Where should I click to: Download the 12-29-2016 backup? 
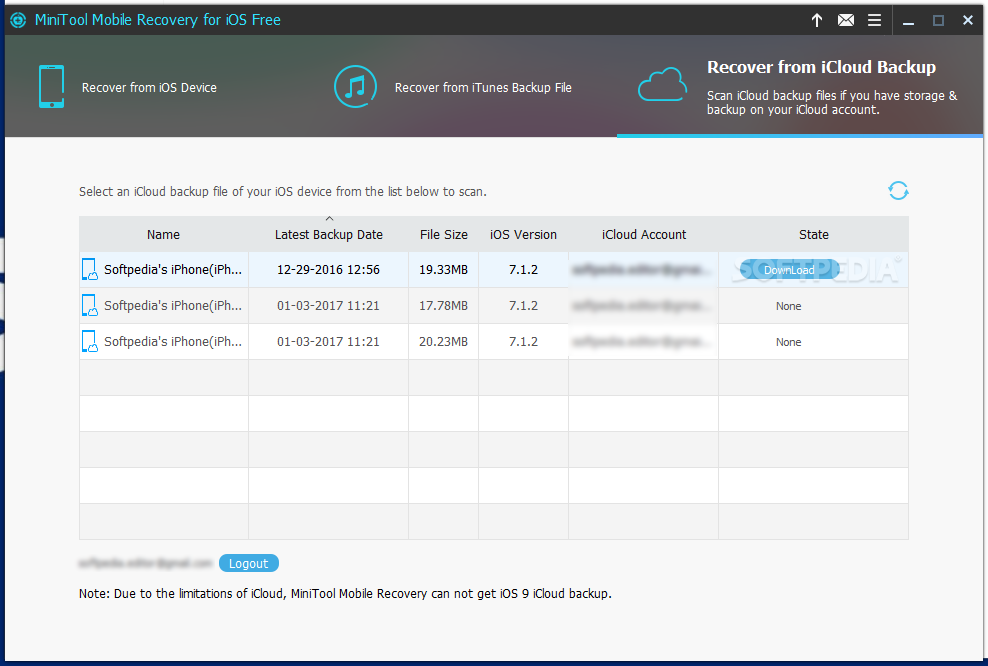coord(789,270)
